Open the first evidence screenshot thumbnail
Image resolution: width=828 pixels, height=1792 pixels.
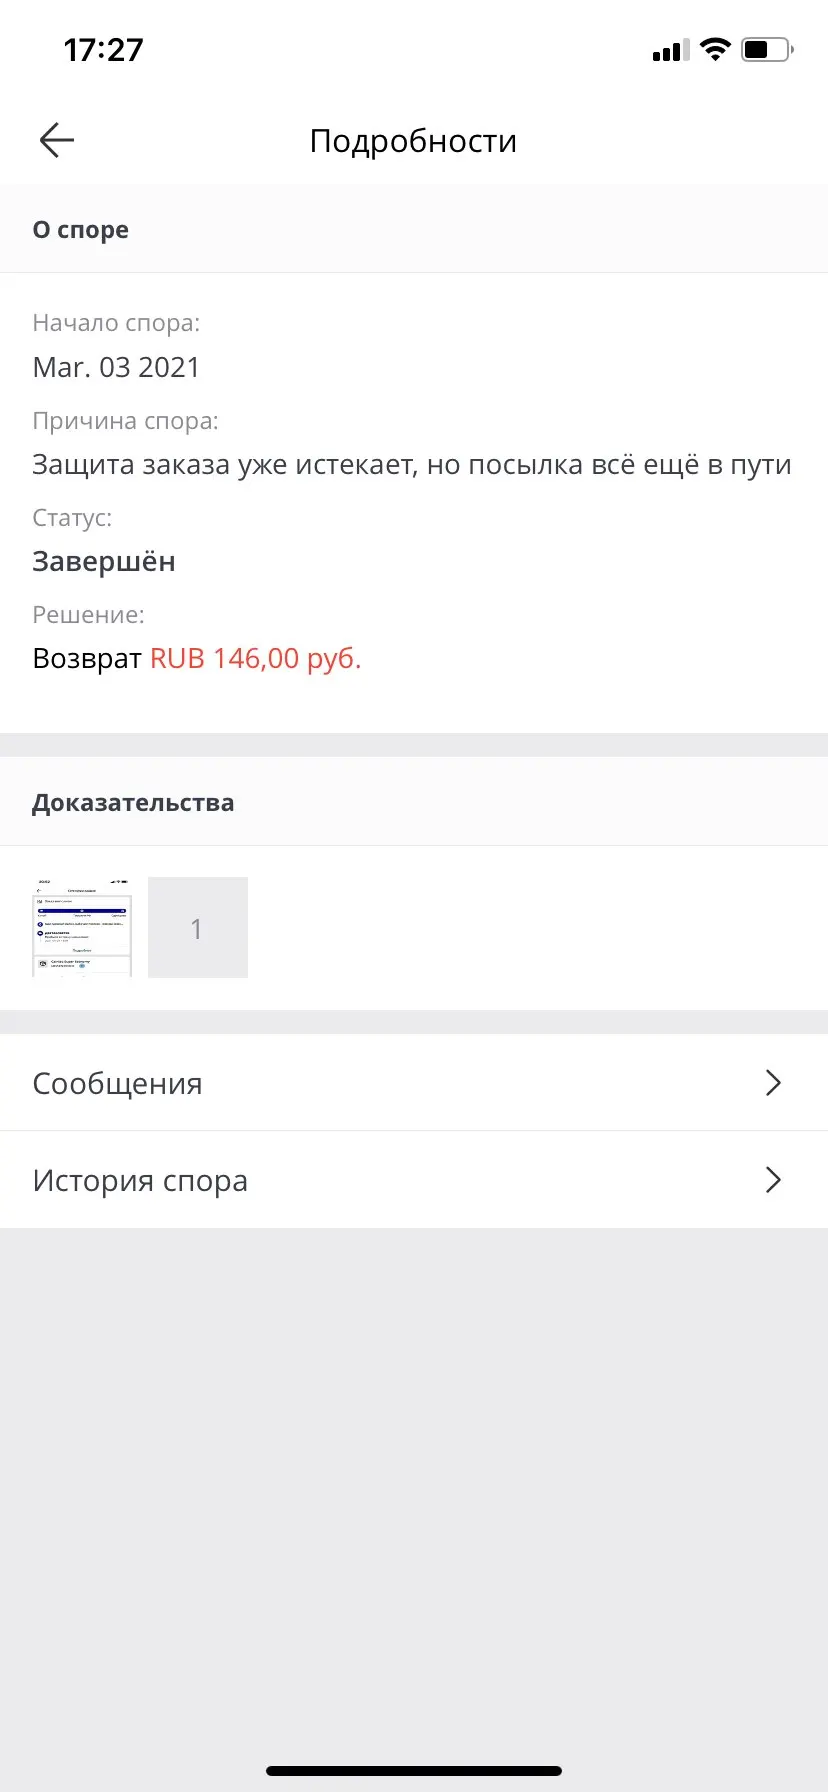(82, 927)
